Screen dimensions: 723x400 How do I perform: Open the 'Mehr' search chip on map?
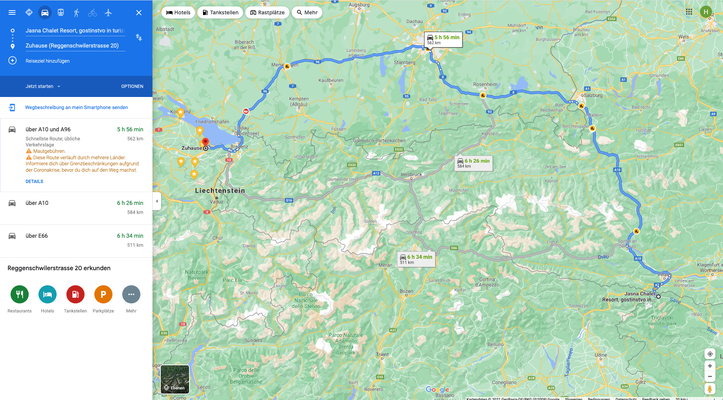307,12
